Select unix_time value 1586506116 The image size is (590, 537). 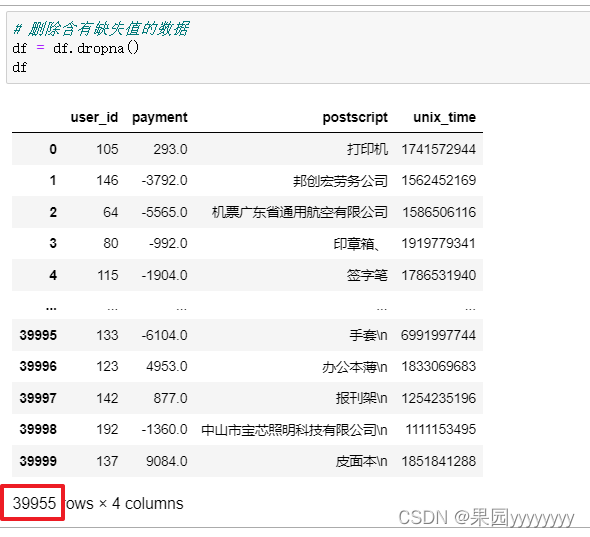click(x=439, y=212)
